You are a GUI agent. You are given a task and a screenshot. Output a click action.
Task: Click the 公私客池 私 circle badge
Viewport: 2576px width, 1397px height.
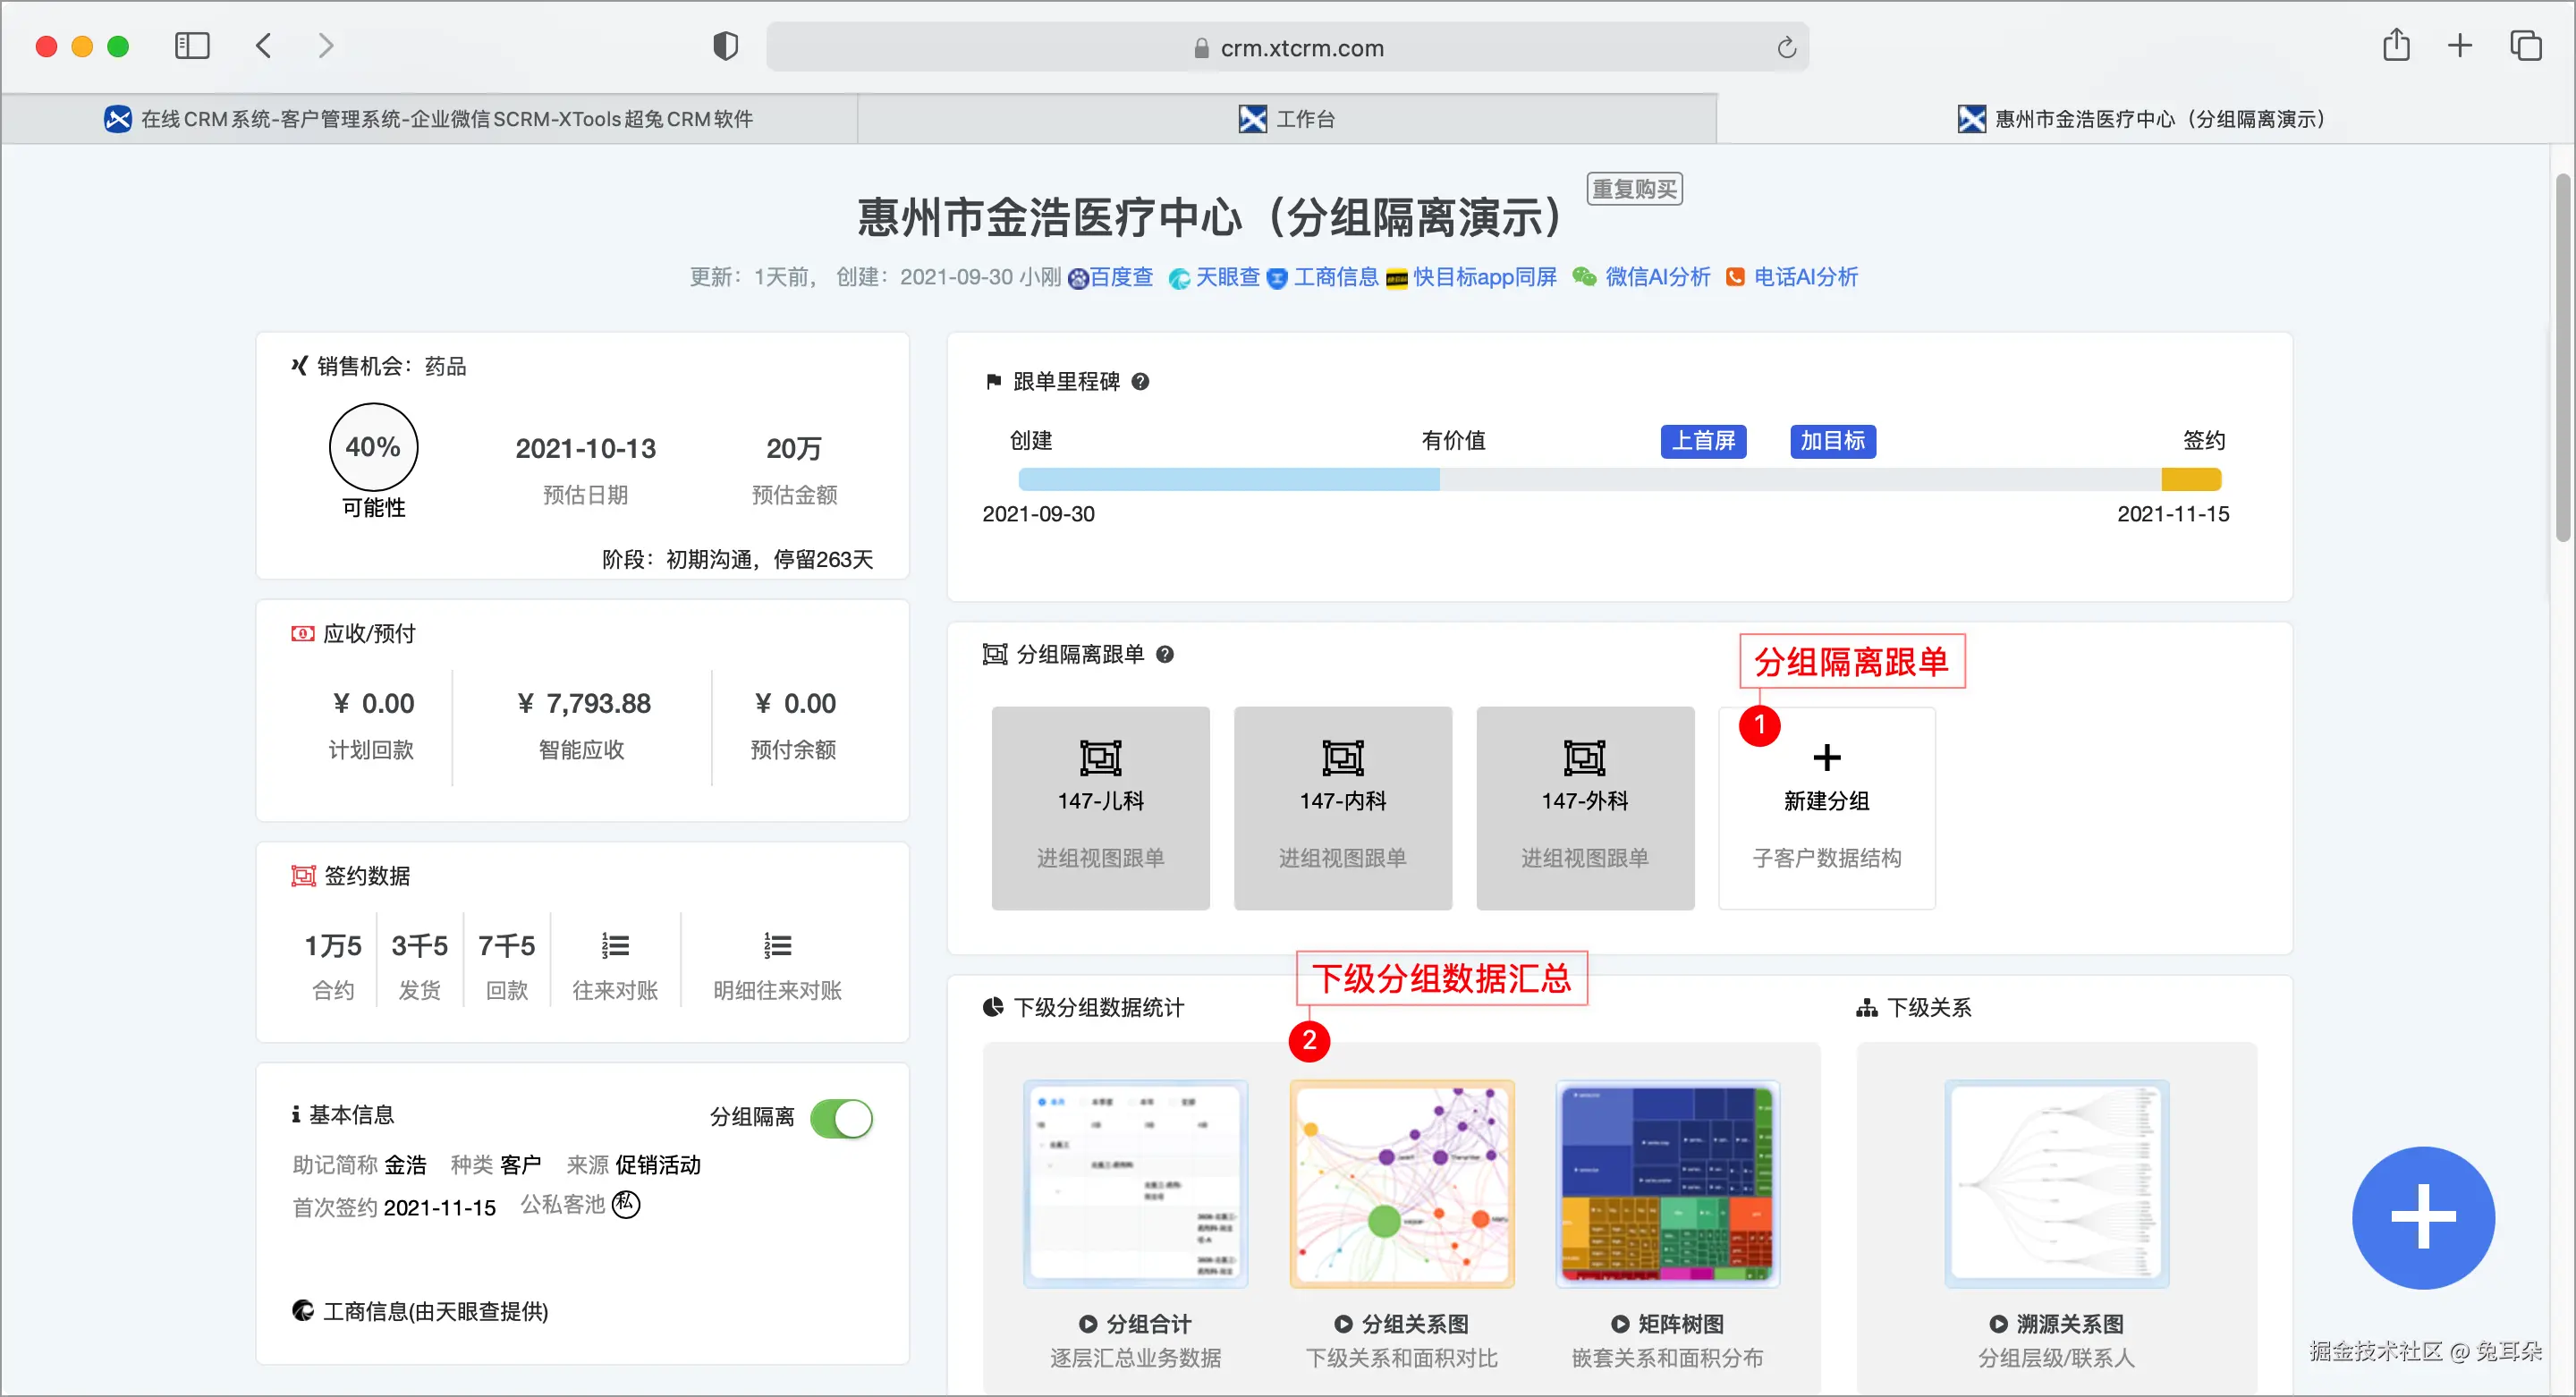click(626, 1205)
